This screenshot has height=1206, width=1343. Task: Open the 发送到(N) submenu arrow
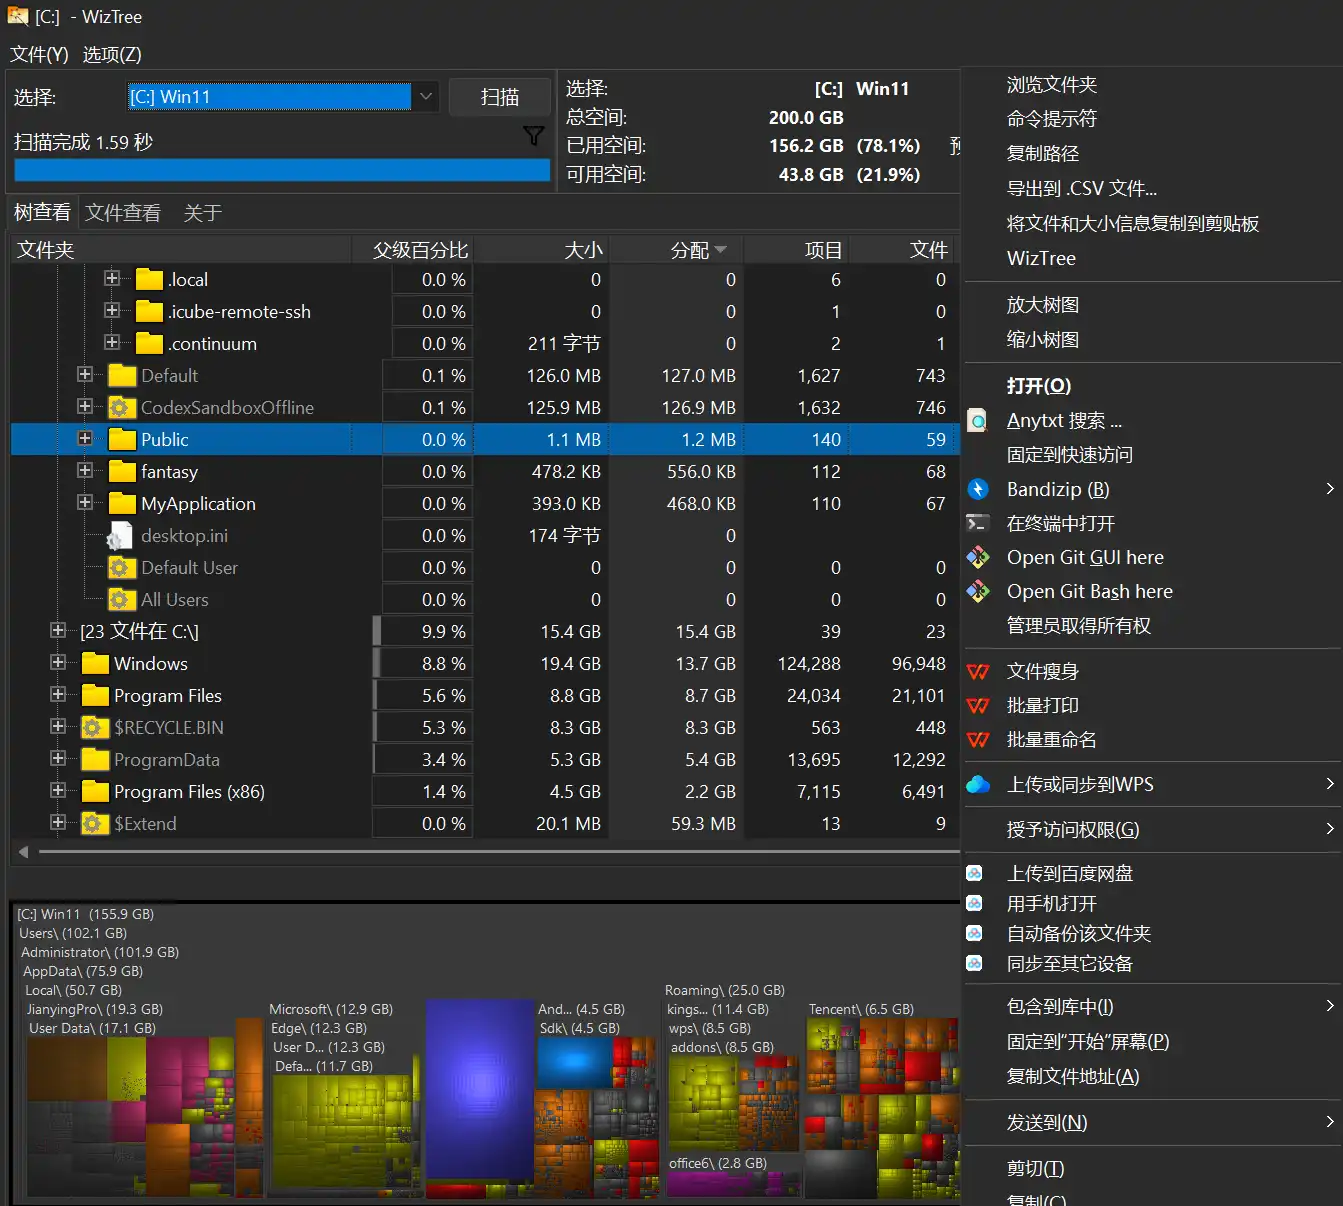[x=1330, y=1122]
